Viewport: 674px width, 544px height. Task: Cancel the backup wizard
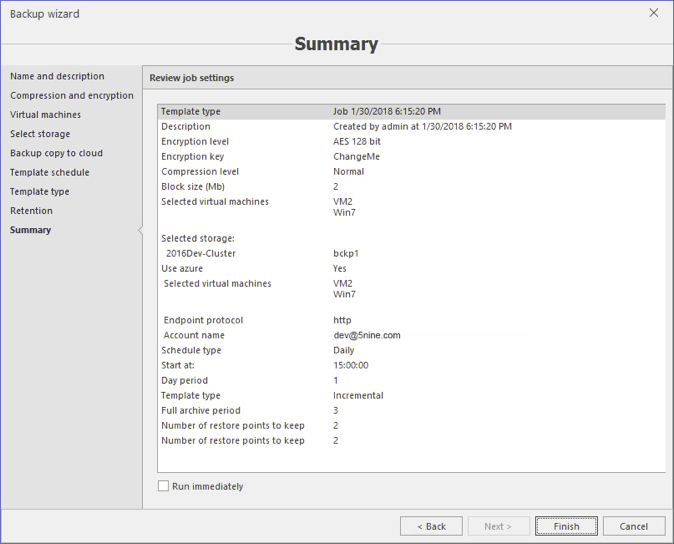[633, 526]
